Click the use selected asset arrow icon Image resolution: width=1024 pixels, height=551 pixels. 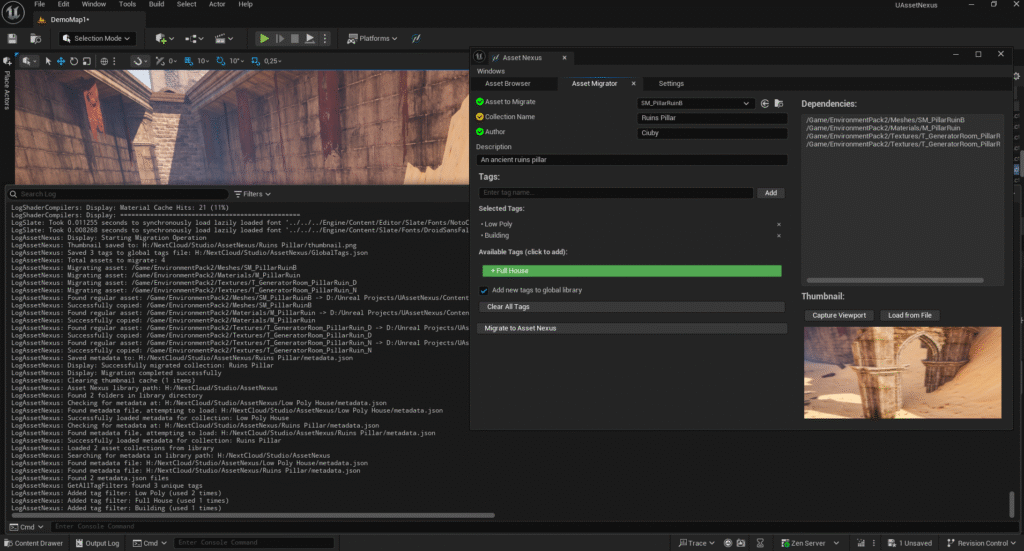(x=765, y=103)
